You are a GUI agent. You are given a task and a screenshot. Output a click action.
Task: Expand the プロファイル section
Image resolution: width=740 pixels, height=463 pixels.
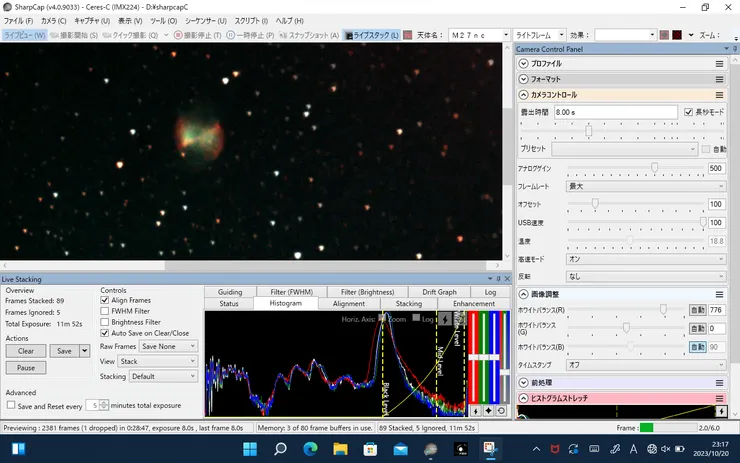point(523,63)
